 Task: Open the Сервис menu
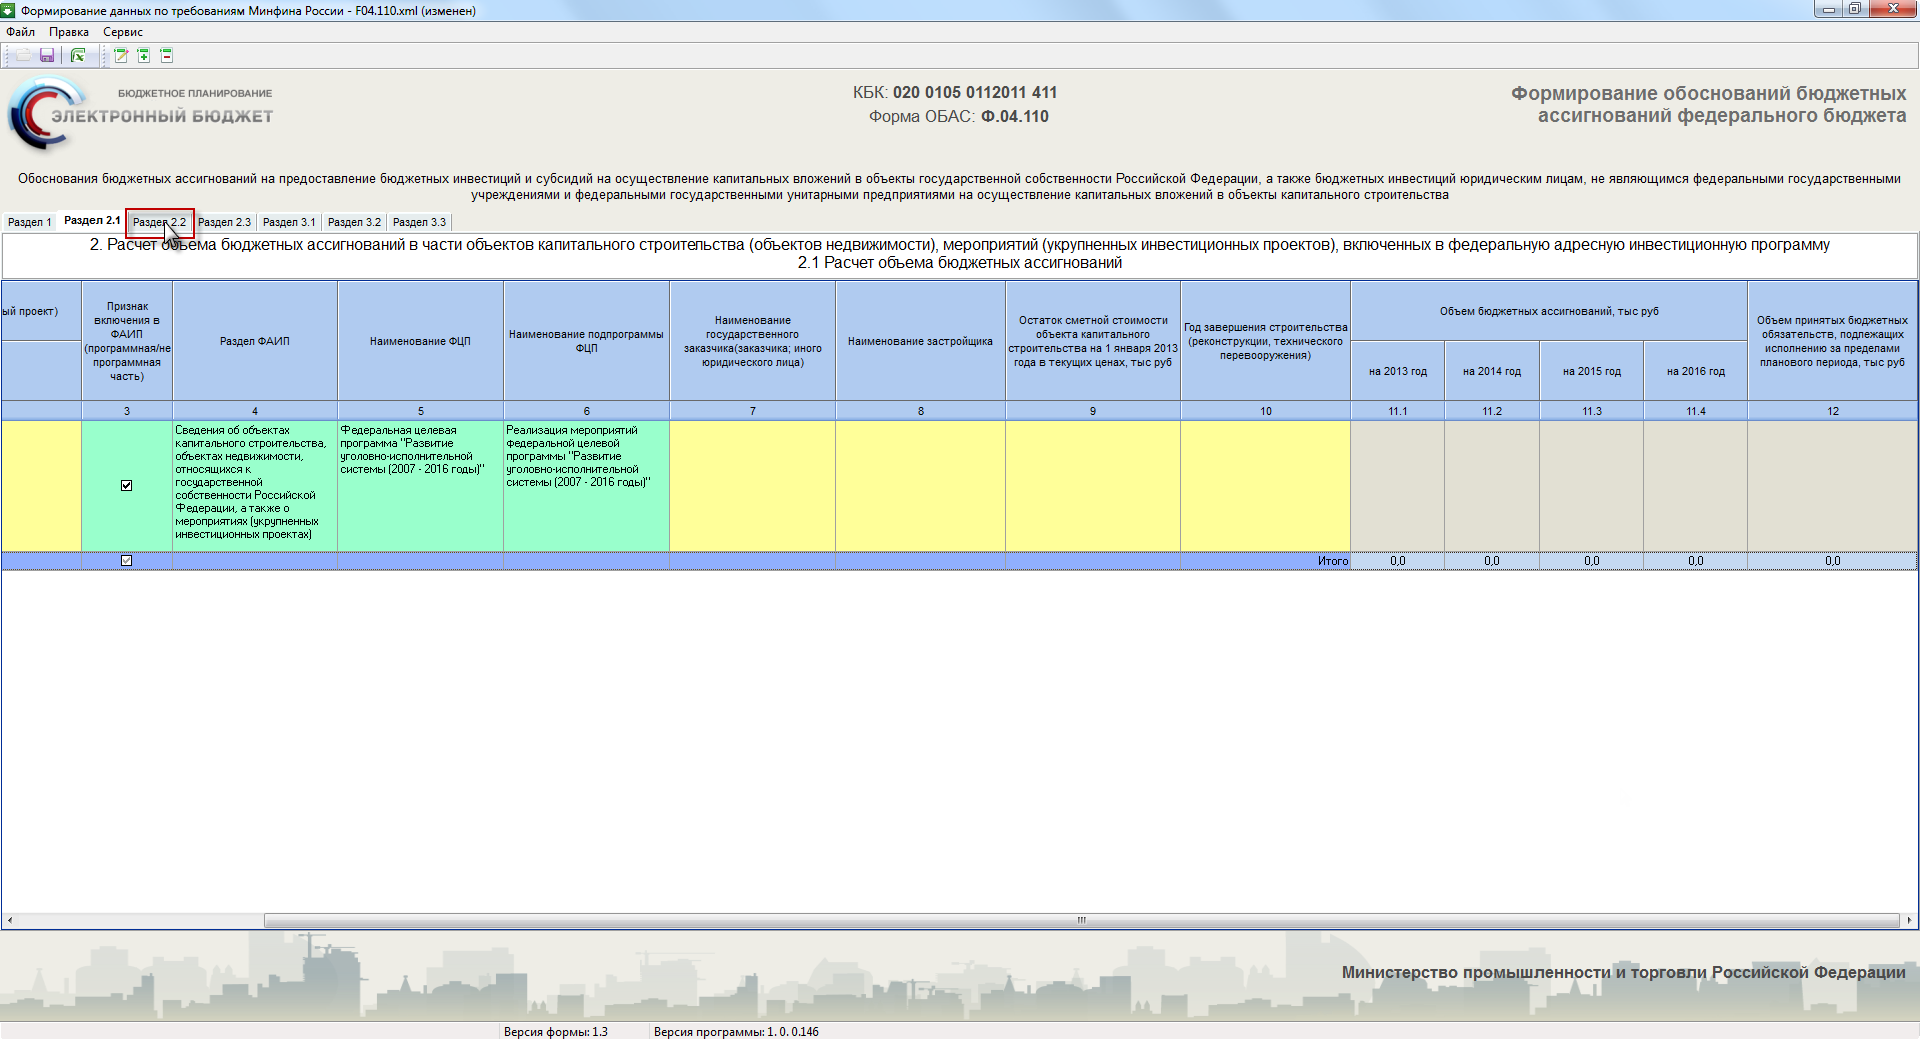click(x=123, y=32)
